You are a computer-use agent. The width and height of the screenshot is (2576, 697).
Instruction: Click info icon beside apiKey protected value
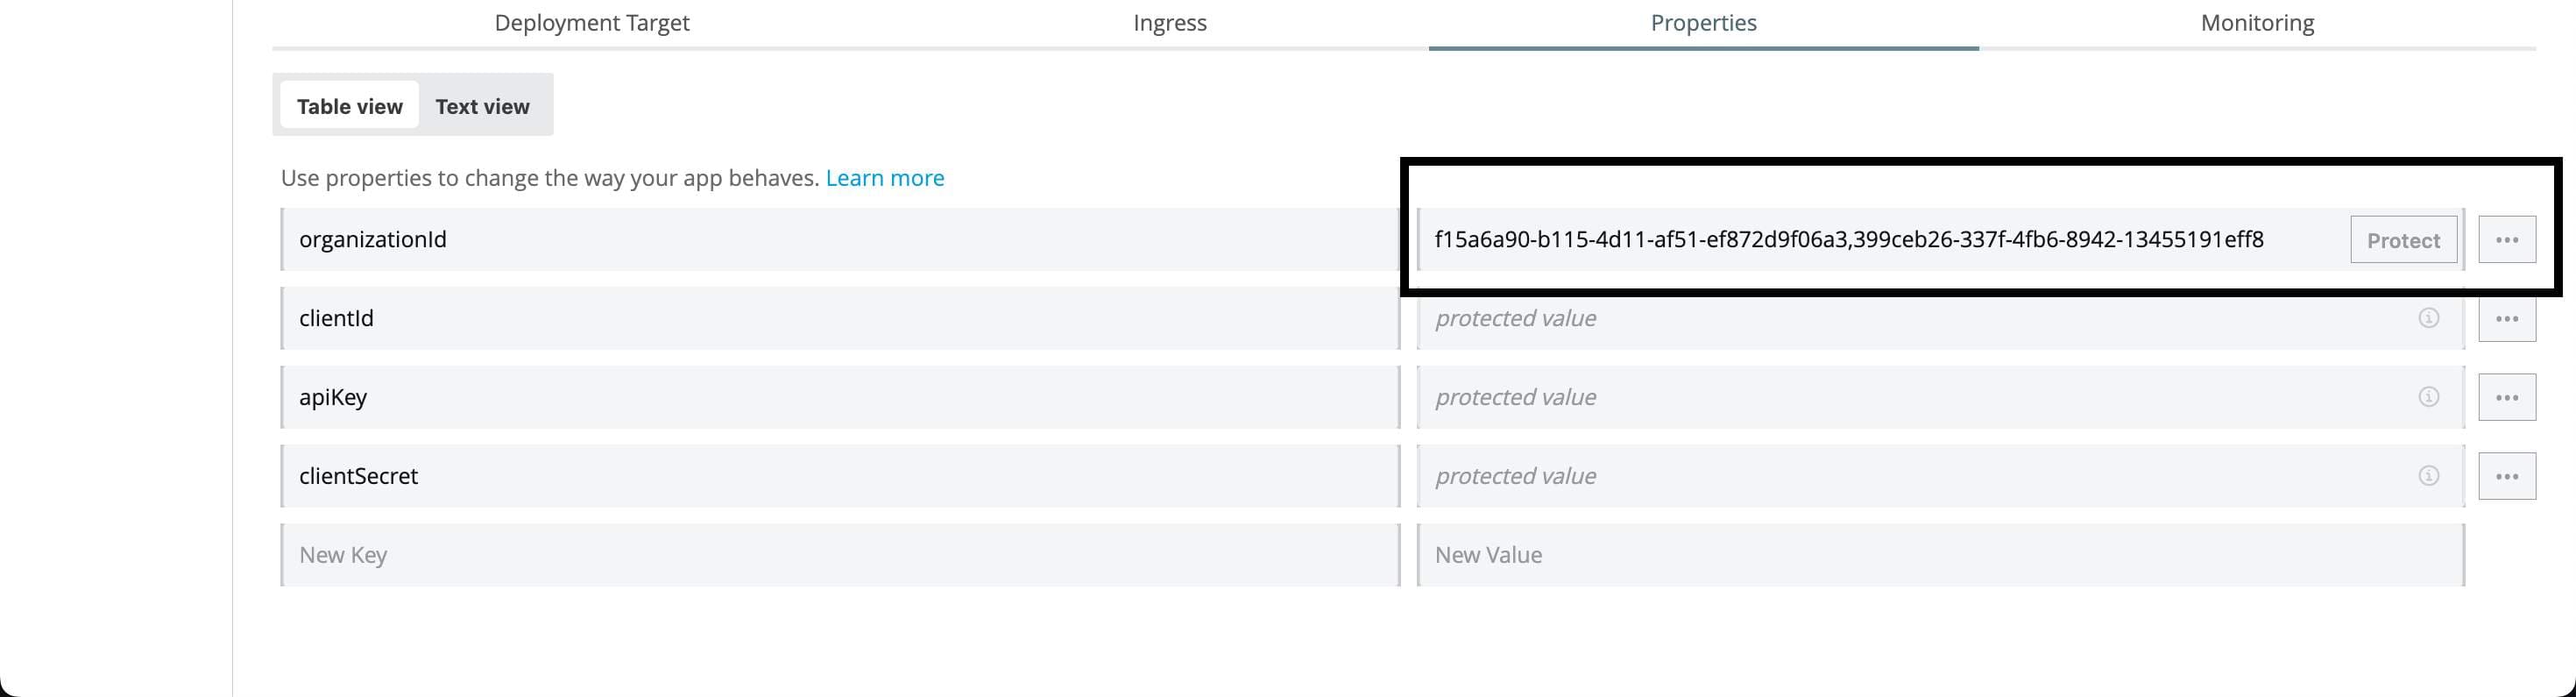click(2430, 396)
